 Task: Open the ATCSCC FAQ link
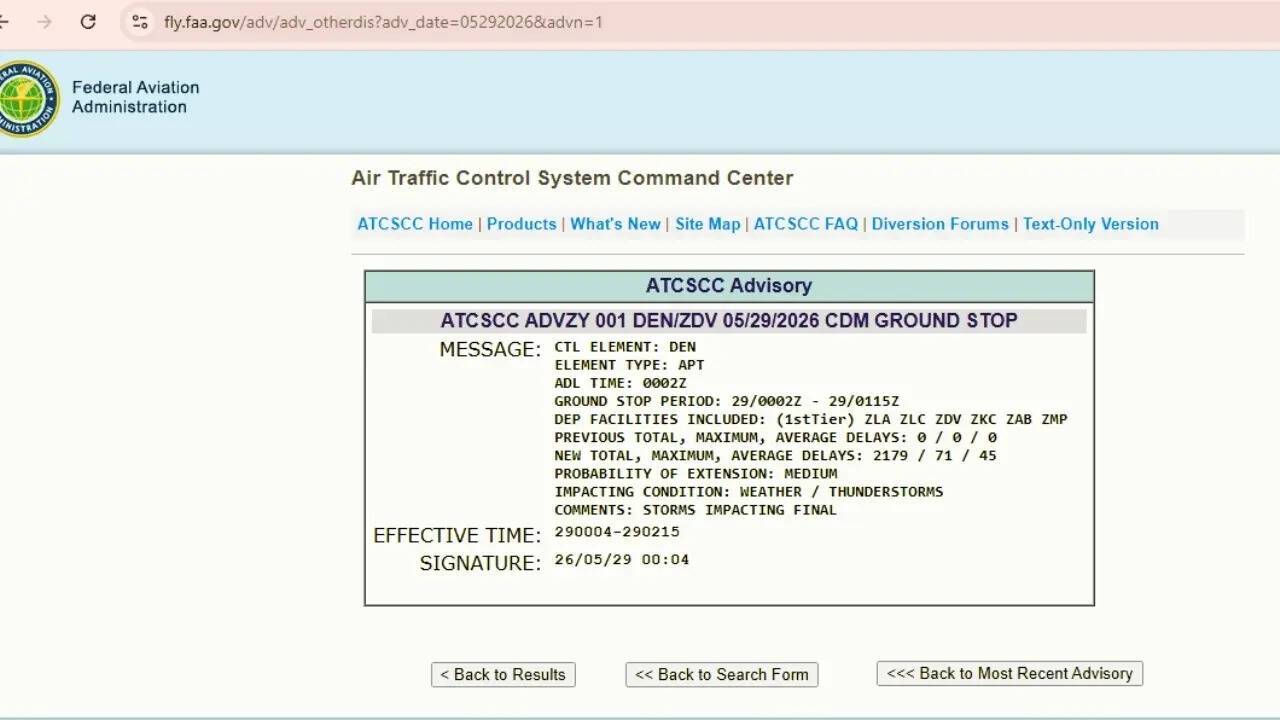[806, 224]
